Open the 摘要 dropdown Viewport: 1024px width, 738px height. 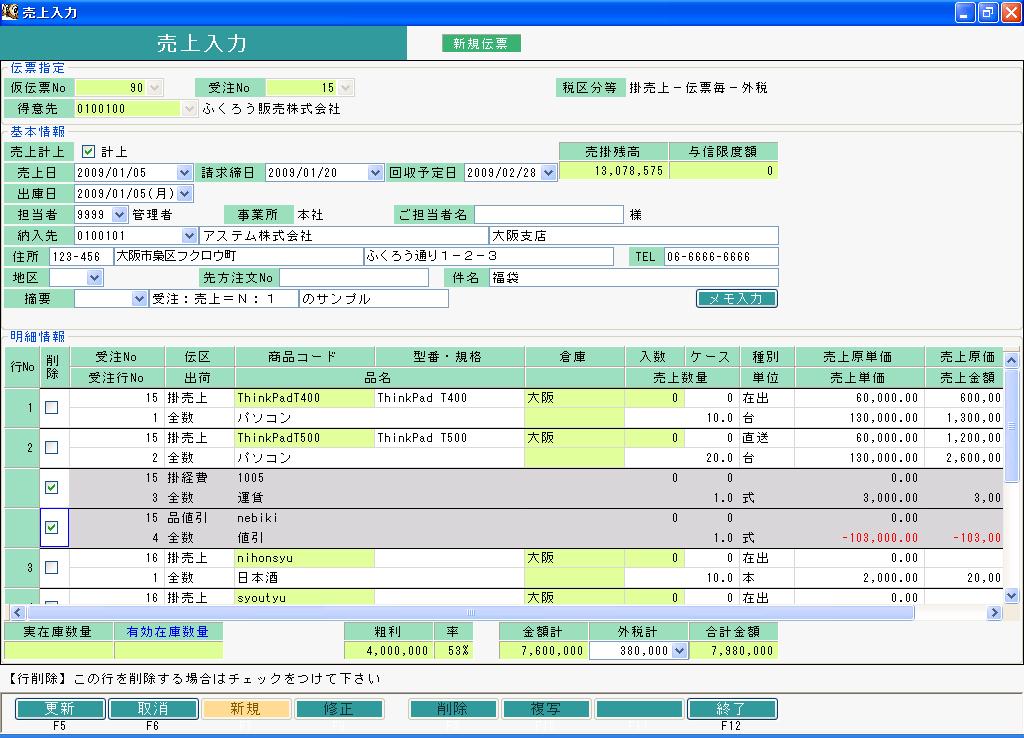pos(139,298)
